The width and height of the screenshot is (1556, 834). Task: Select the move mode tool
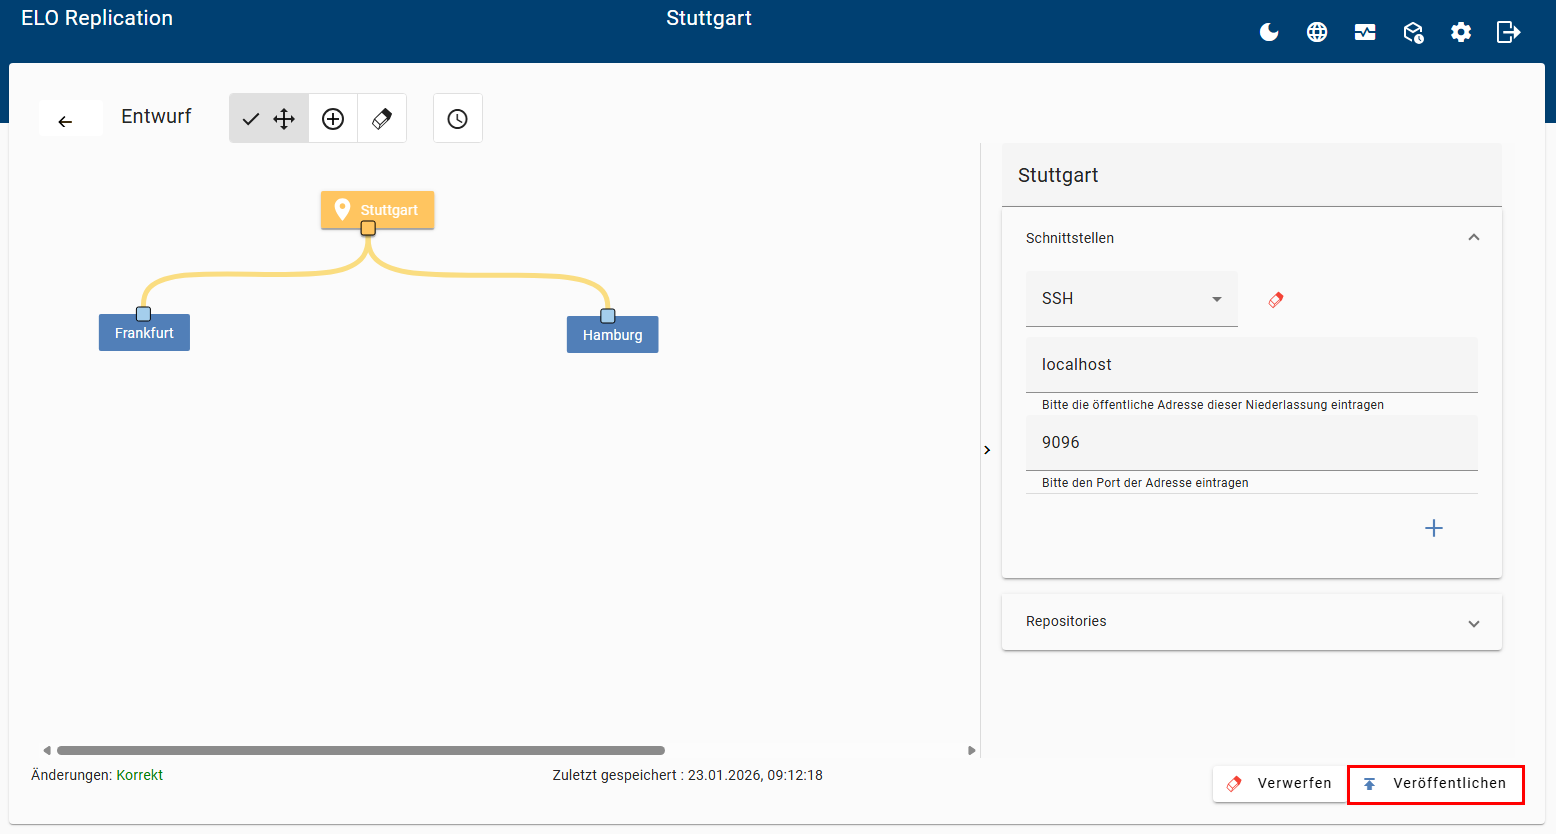269,119
